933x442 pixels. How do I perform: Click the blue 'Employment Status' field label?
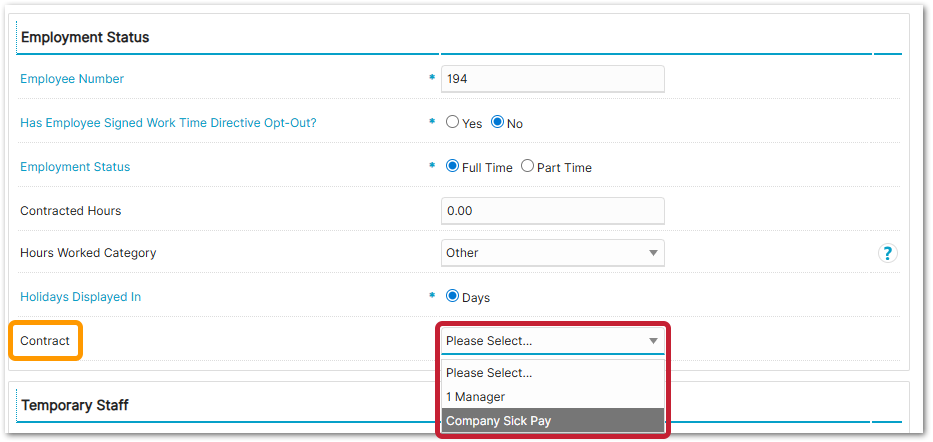[x=75, y=167]
